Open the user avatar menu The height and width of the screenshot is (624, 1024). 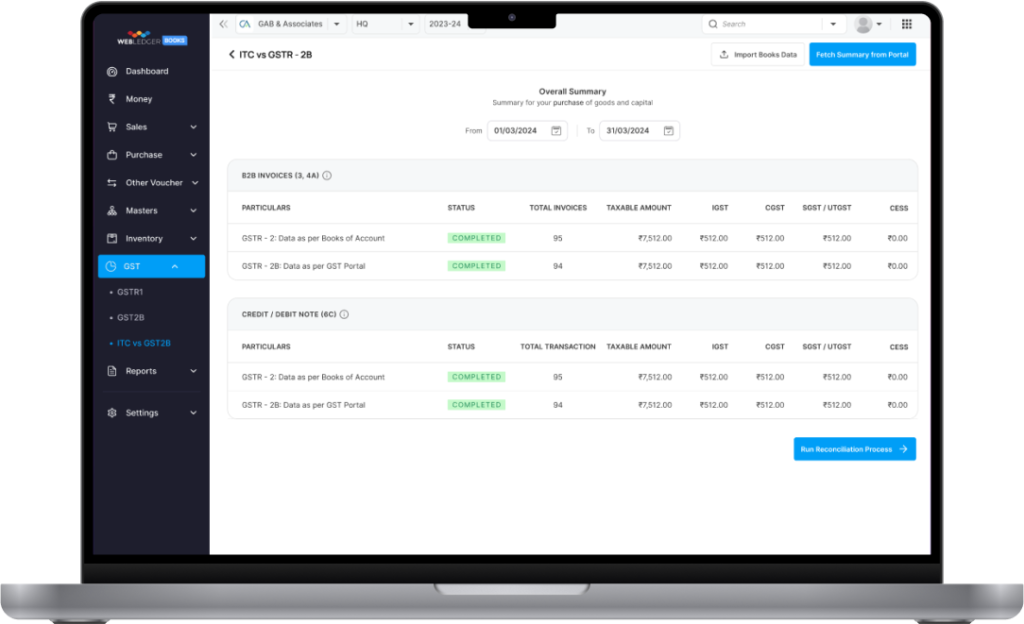coord(867,24)
